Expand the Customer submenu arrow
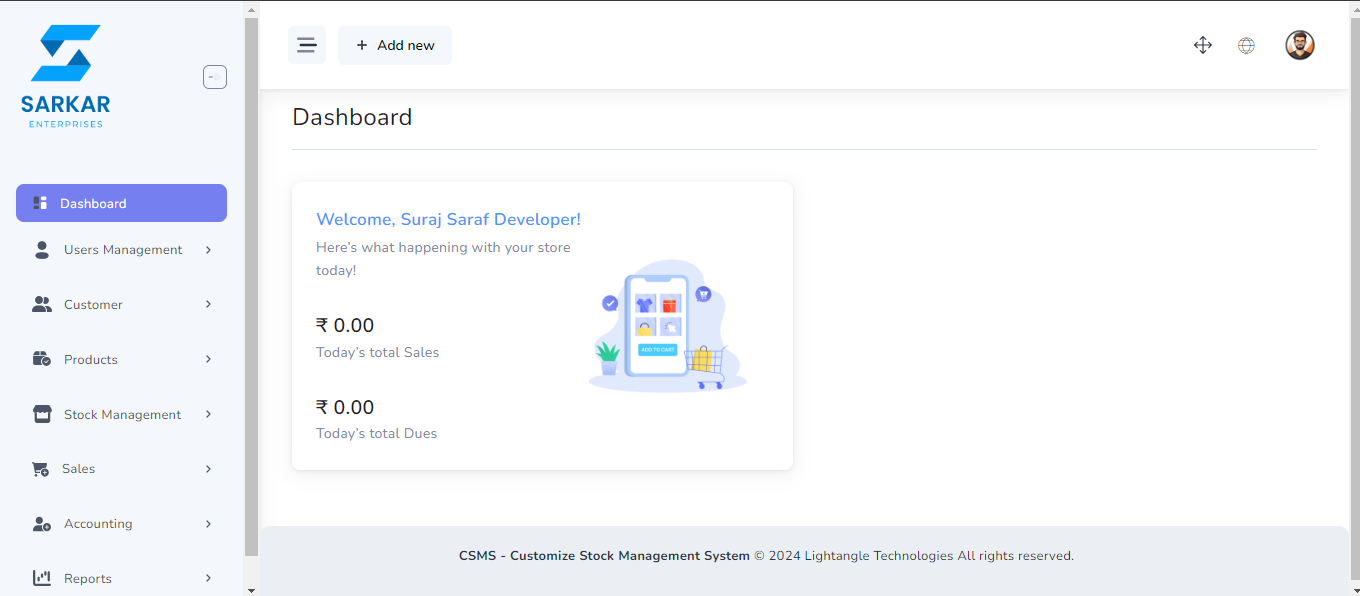Image resolution: width=1360 pixels, height=596 pixels. (x=208, y=304)
